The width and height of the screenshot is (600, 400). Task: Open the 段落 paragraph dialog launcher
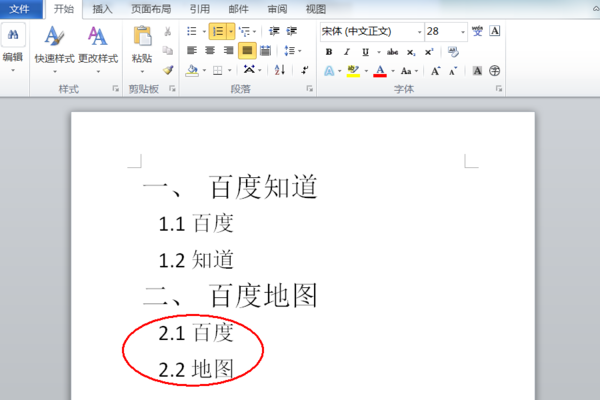tap(310, 89)
